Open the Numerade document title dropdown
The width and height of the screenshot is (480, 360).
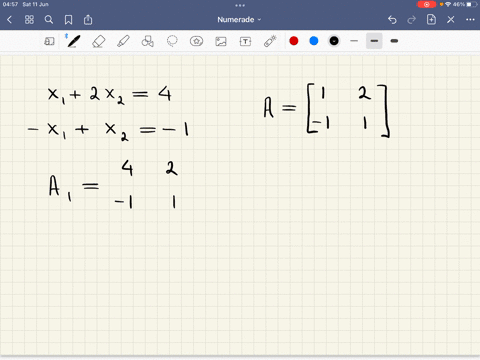239,20
